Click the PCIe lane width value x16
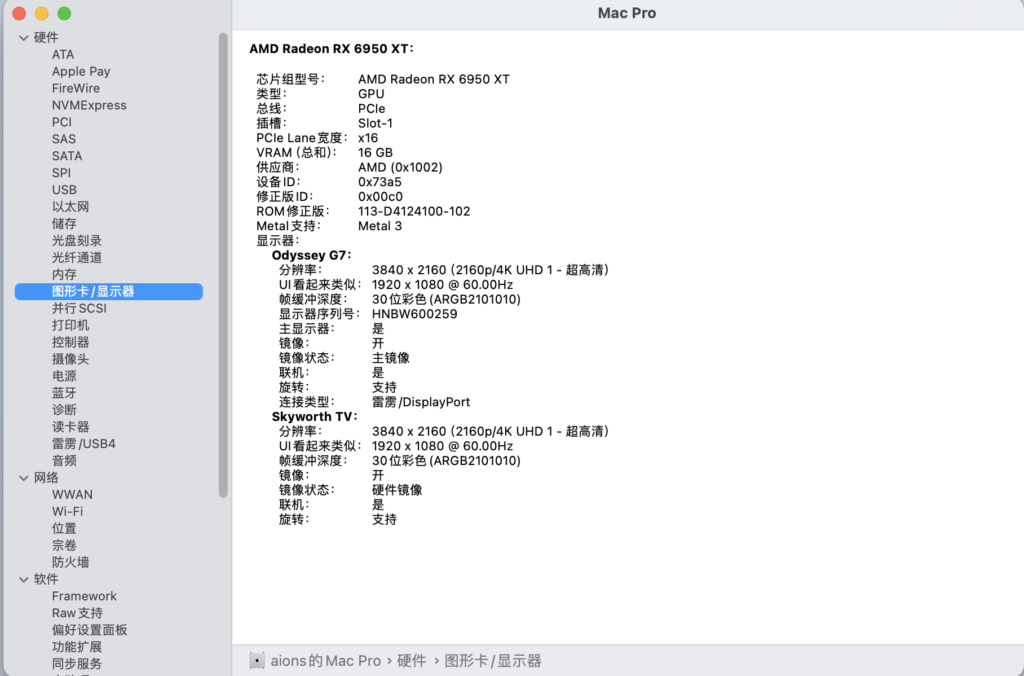Image resolution: width=1024 pixels, height=676 pixels. tap(368, 138)
